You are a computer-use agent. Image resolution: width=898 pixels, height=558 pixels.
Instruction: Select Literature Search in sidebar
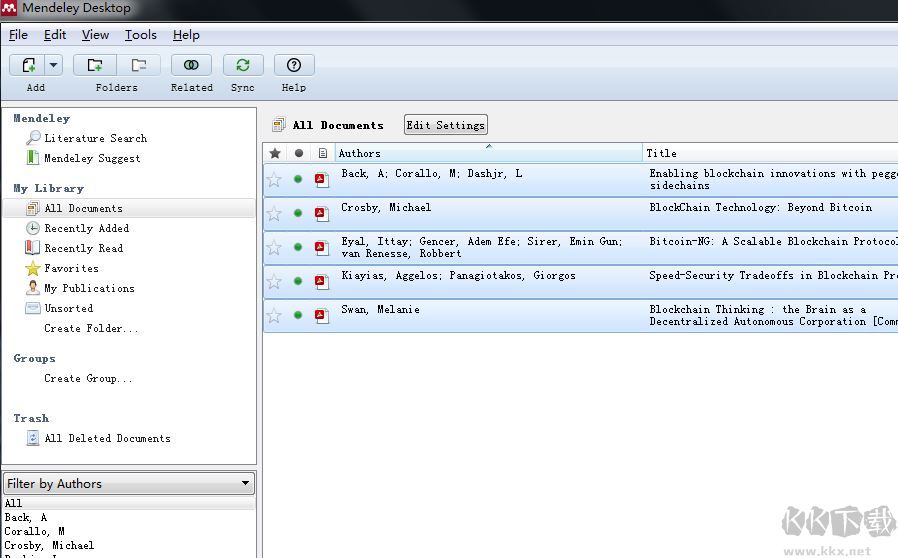95,138
